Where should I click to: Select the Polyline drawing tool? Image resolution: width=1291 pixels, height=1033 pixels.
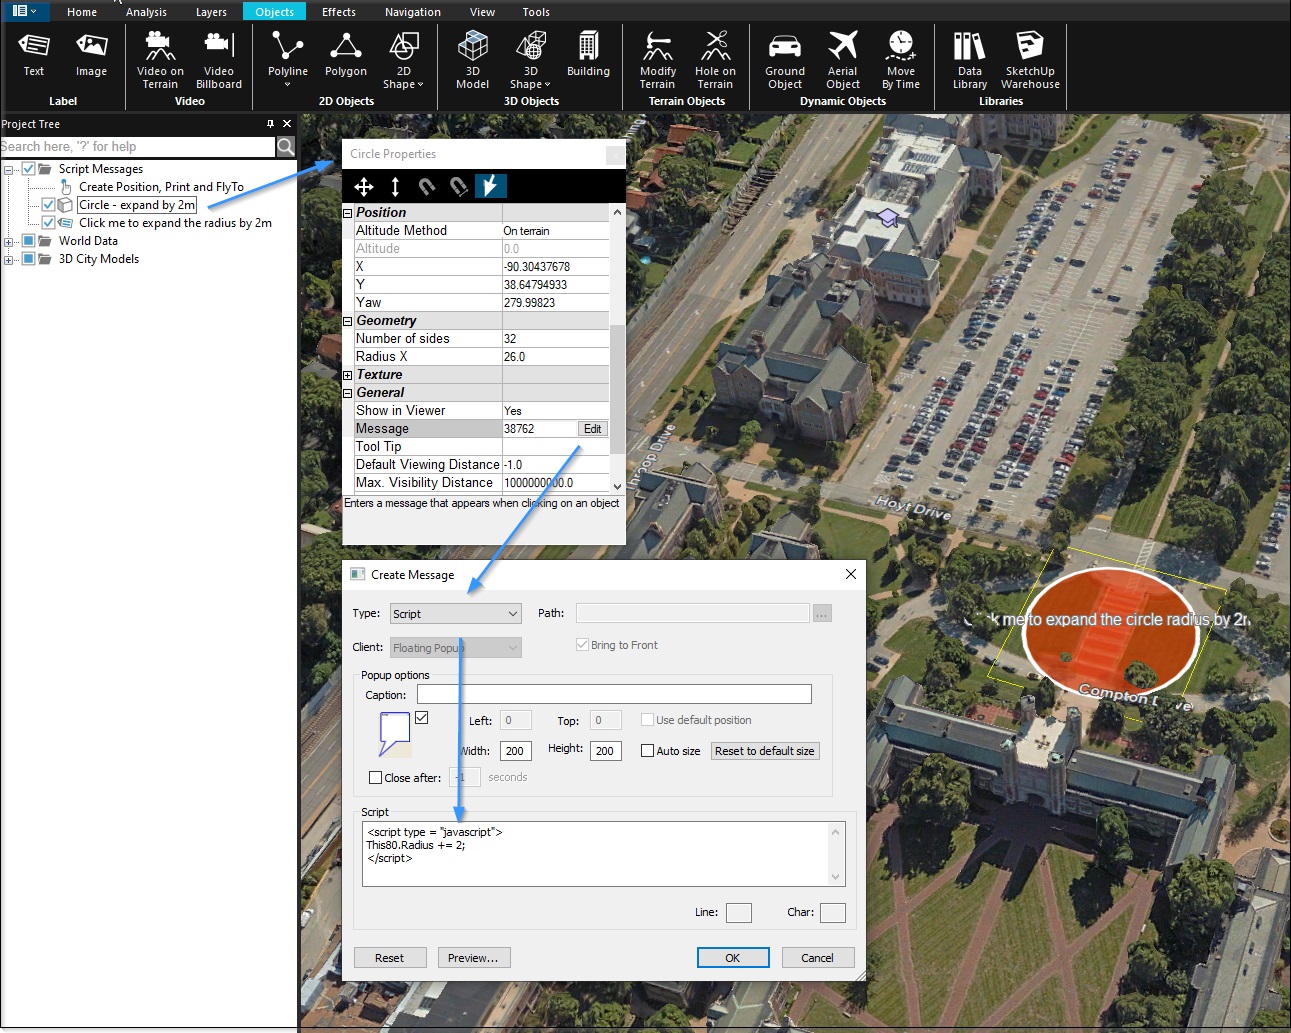coord(287,58)
